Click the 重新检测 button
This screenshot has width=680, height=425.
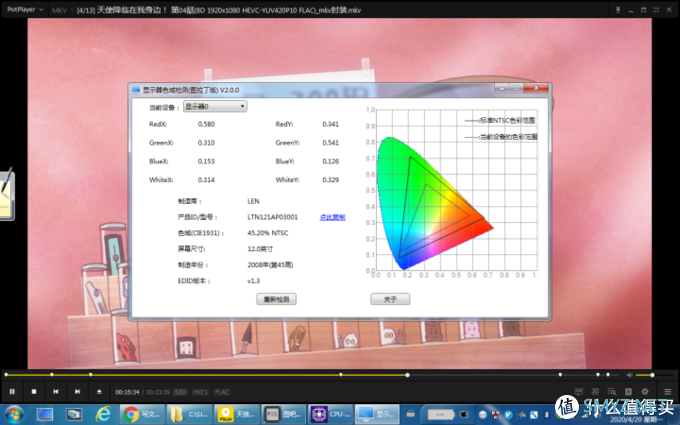click(276, 299)
